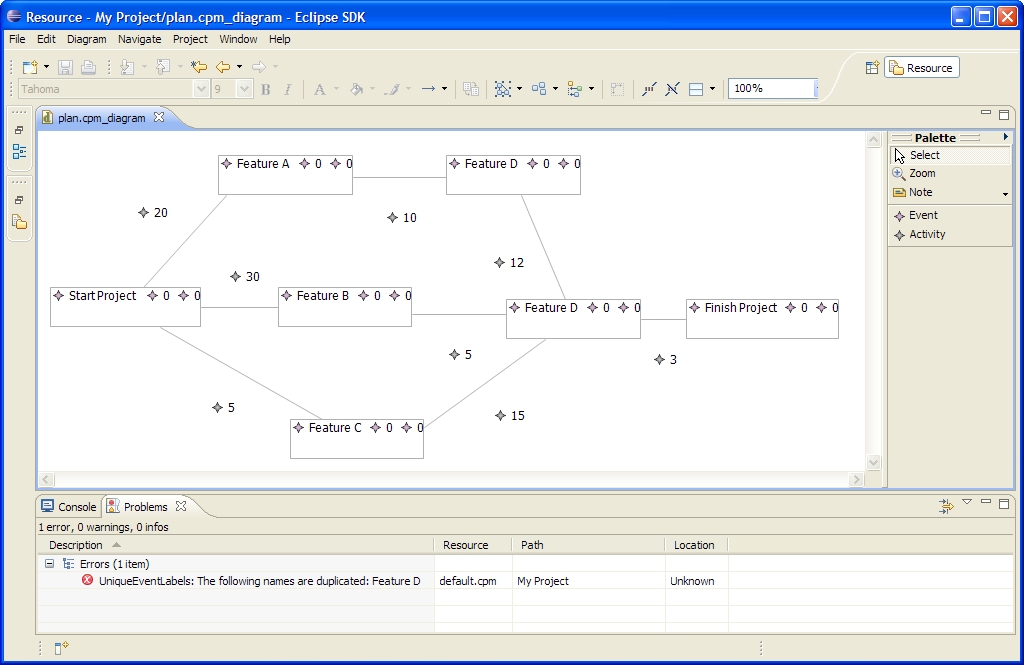1024x665 pixels.
Task: Open the Diagram menu
Action: [x=86, y=39]
